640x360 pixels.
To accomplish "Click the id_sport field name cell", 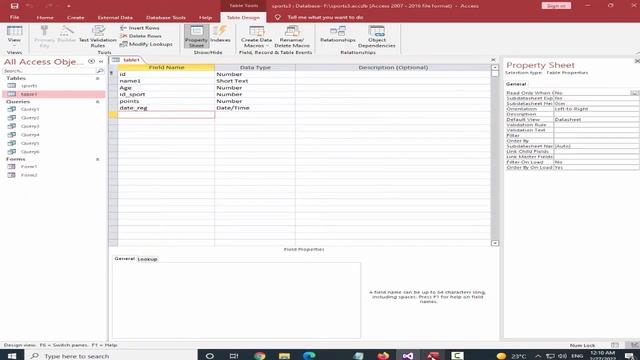I will point(166,94).
